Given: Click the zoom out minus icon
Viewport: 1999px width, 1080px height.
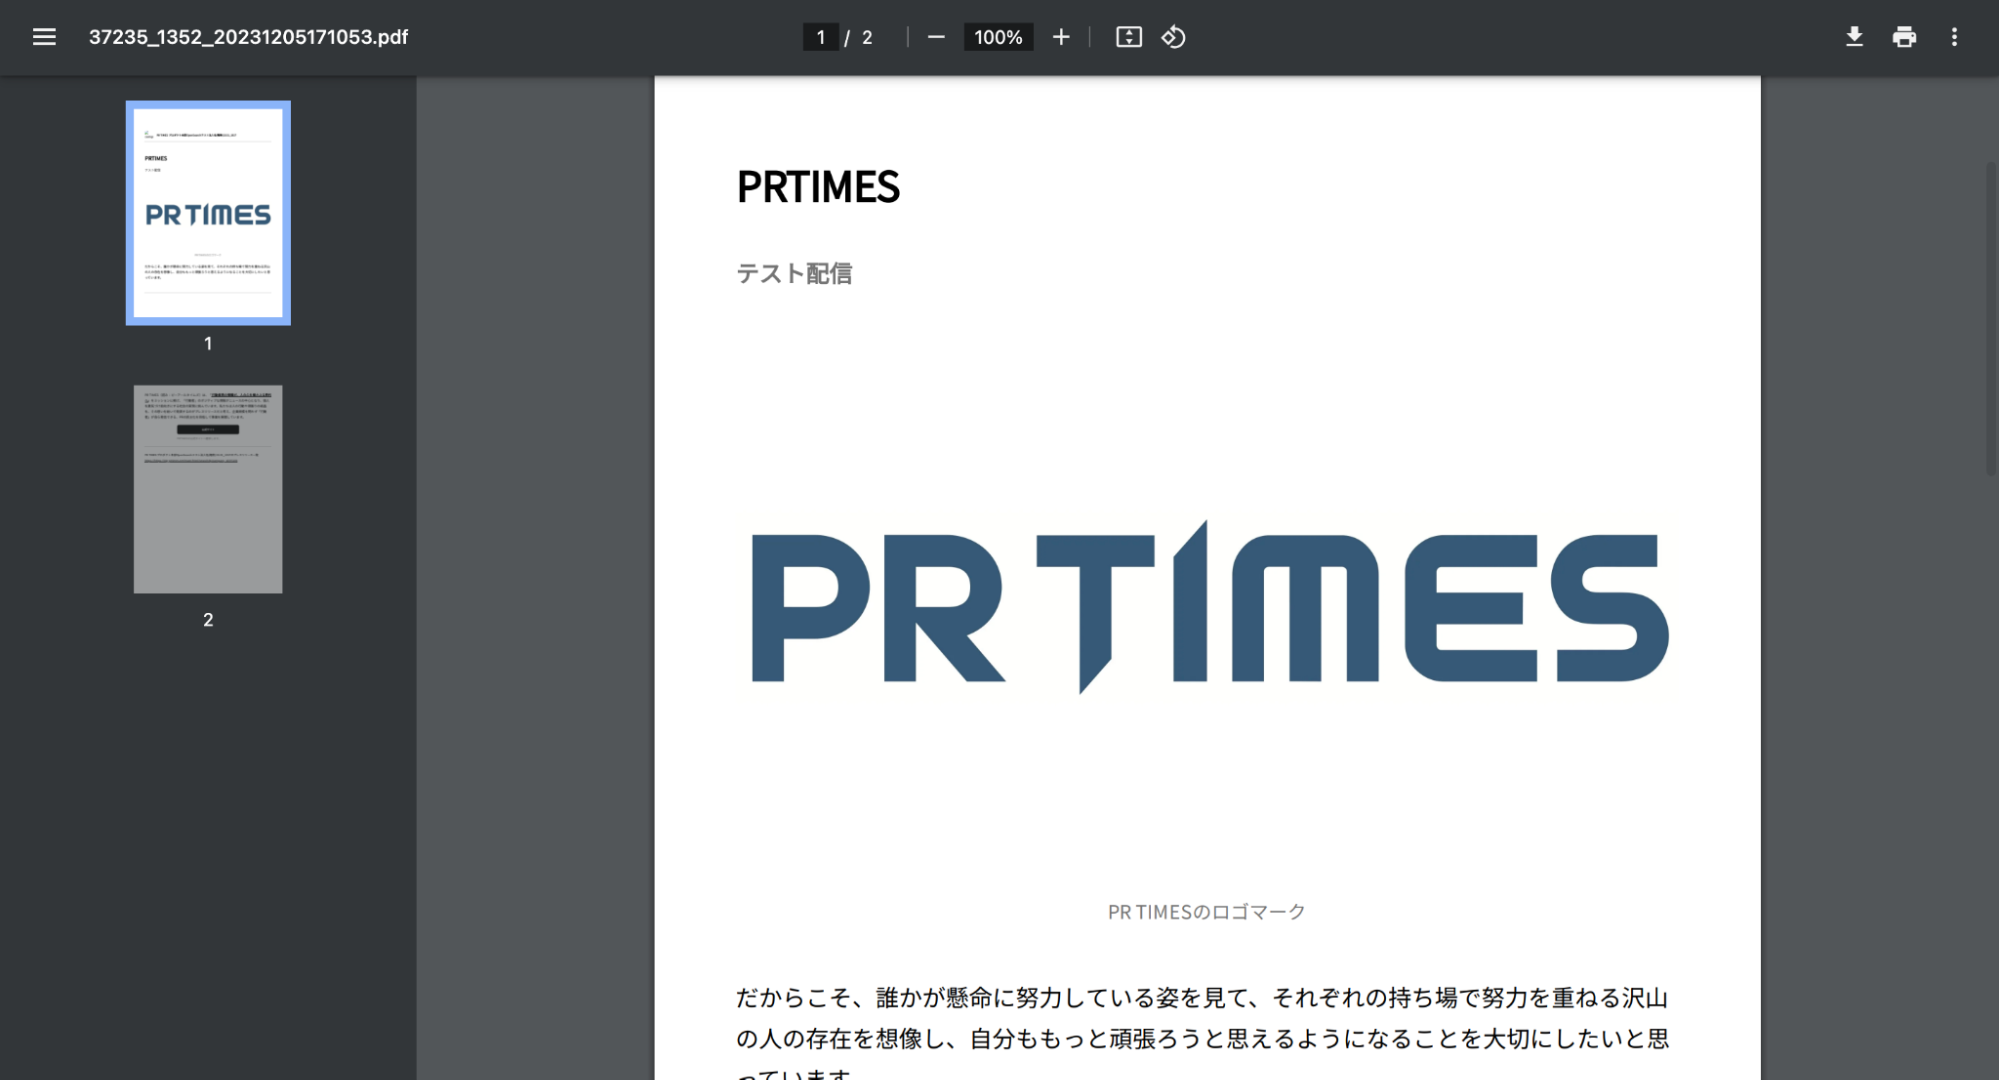Looking at the screenshot, I should click(935, 37).
